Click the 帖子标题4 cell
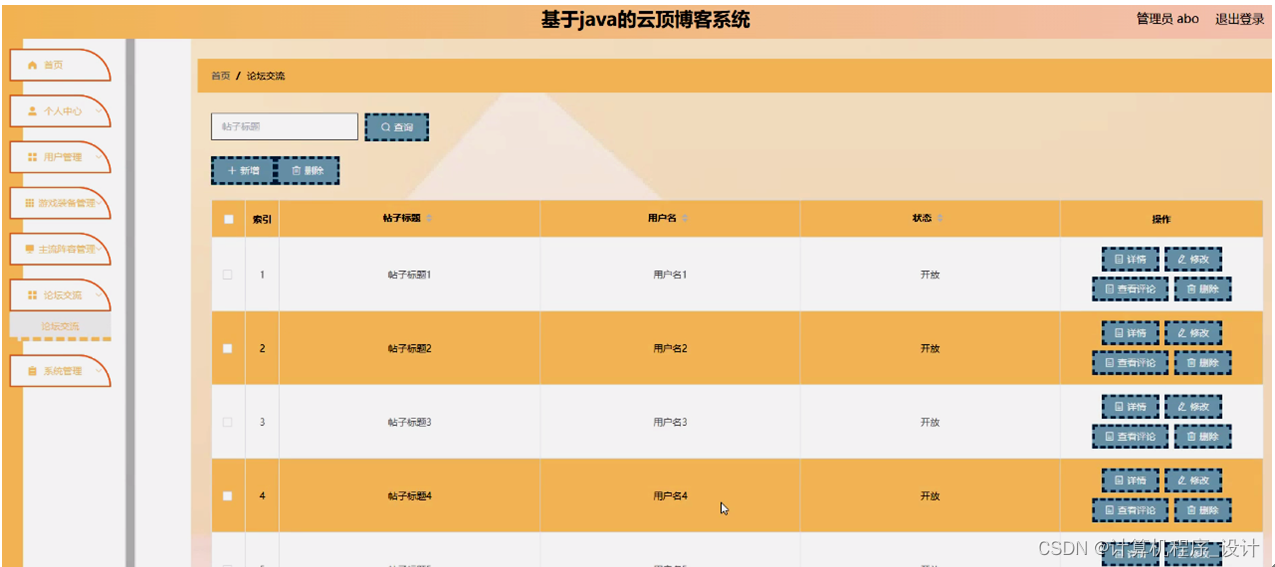The image size is (1275, 567). tap(409, 496)
